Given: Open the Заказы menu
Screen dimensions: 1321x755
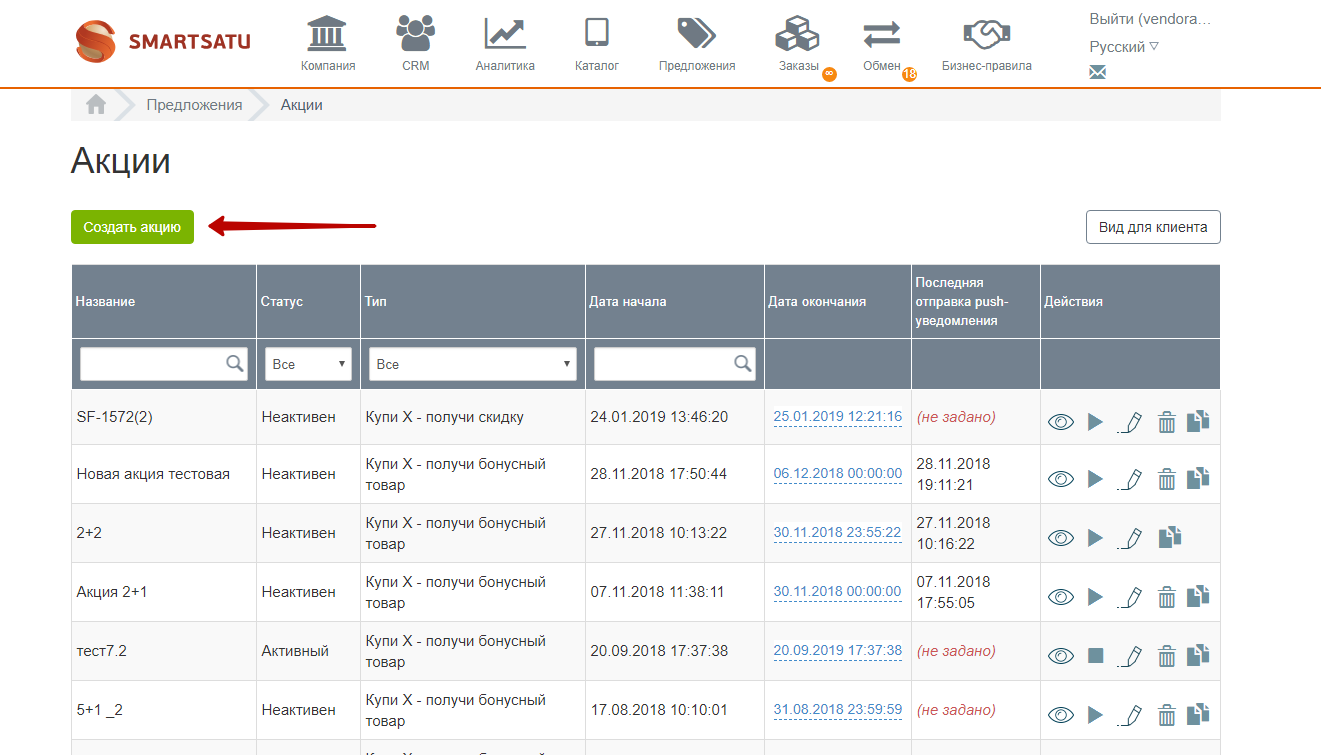Looking at the screenshot, I should [799, 44].
